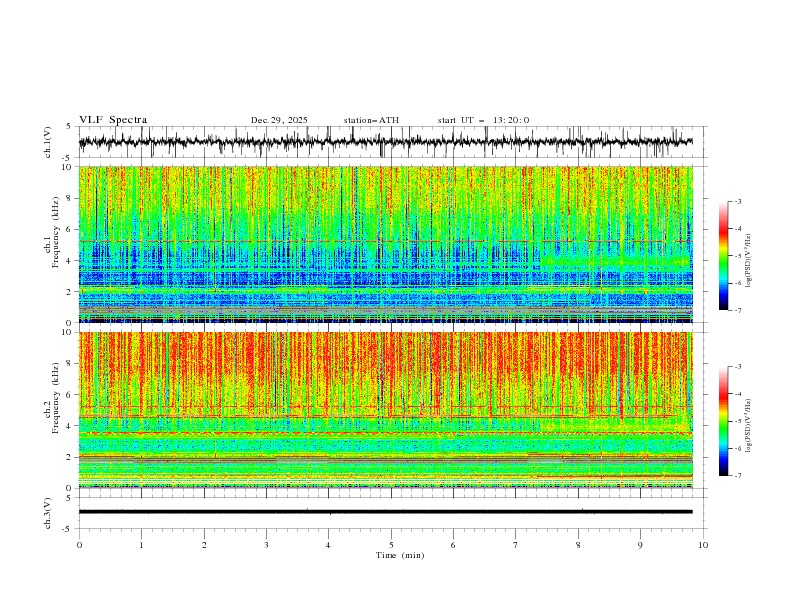Select the ch.1 colorbar "log(PSD)(V²/Hz)" label

tap(749, 261)
